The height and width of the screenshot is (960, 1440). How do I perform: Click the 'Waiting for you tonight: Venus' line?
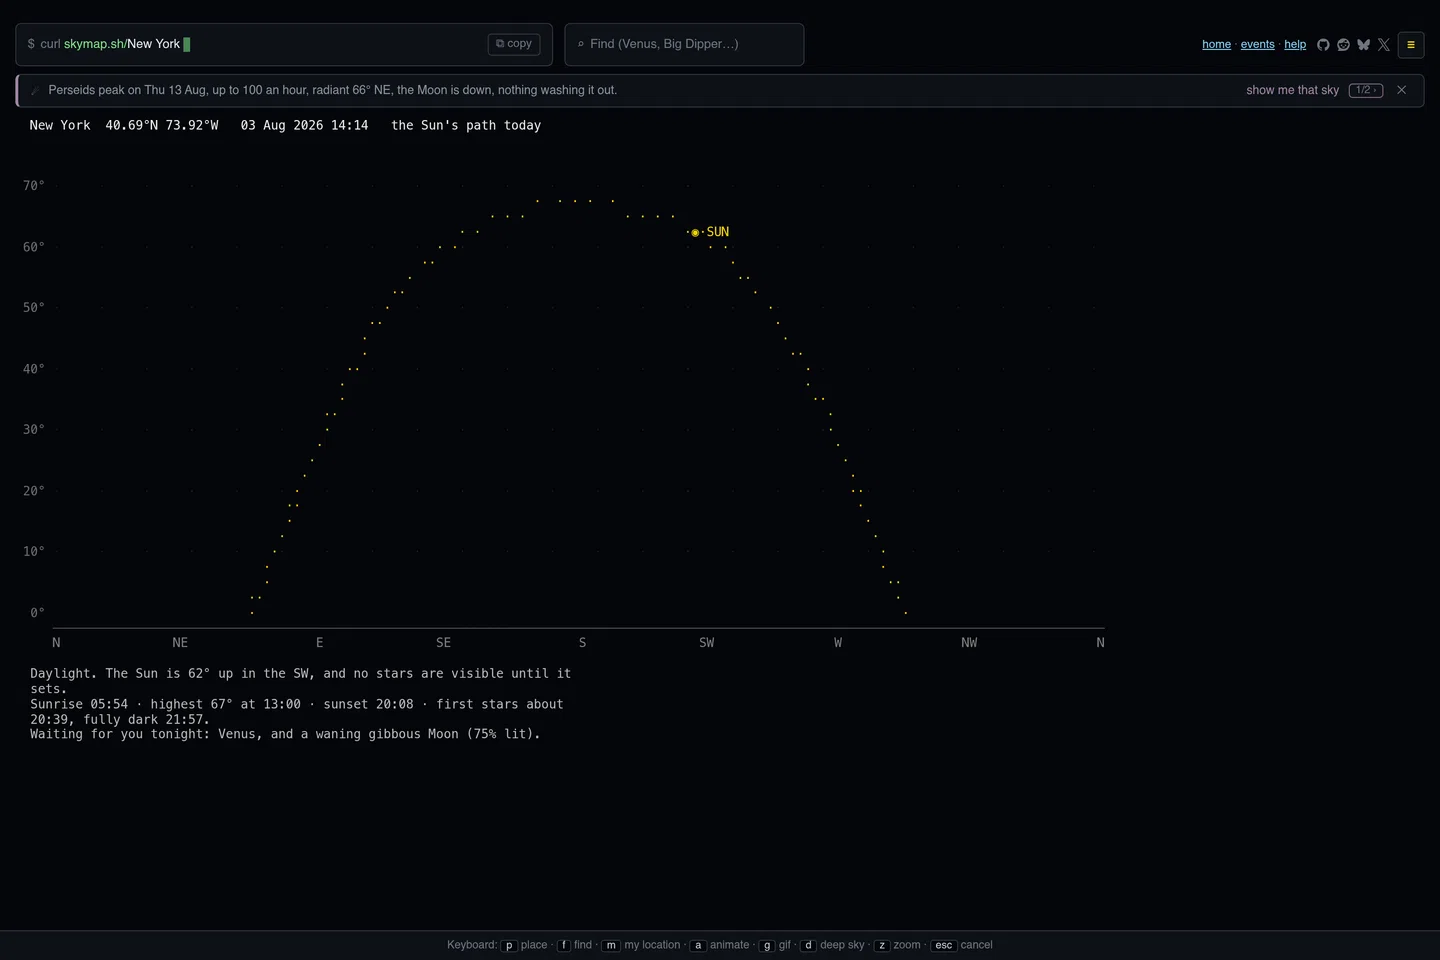(285, 734)
